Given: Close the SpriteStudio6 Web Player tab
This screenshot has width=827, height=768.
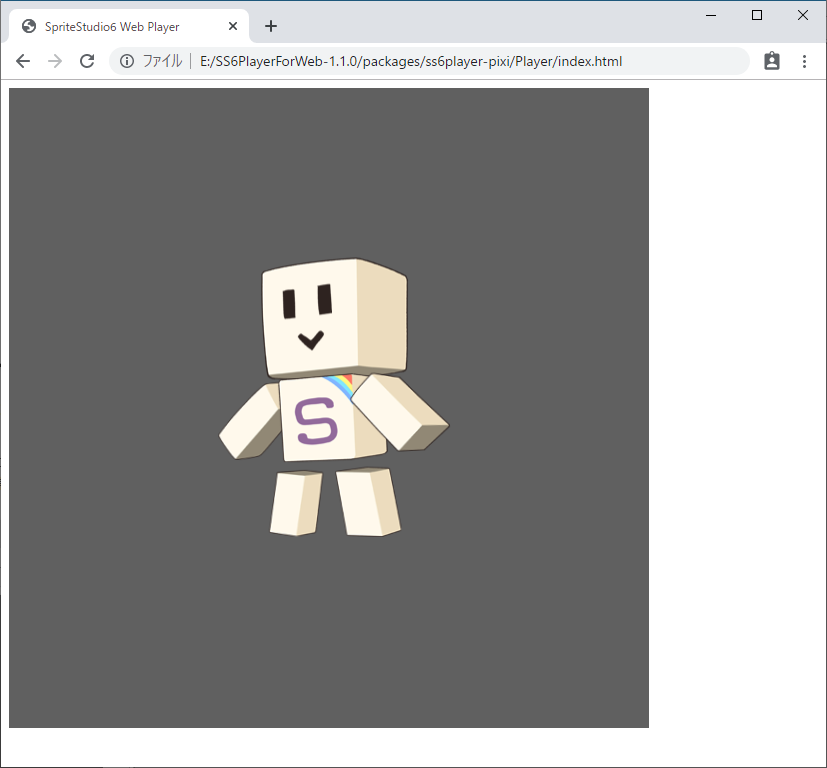Looking at the screenshot, I should tap(233, 26).
